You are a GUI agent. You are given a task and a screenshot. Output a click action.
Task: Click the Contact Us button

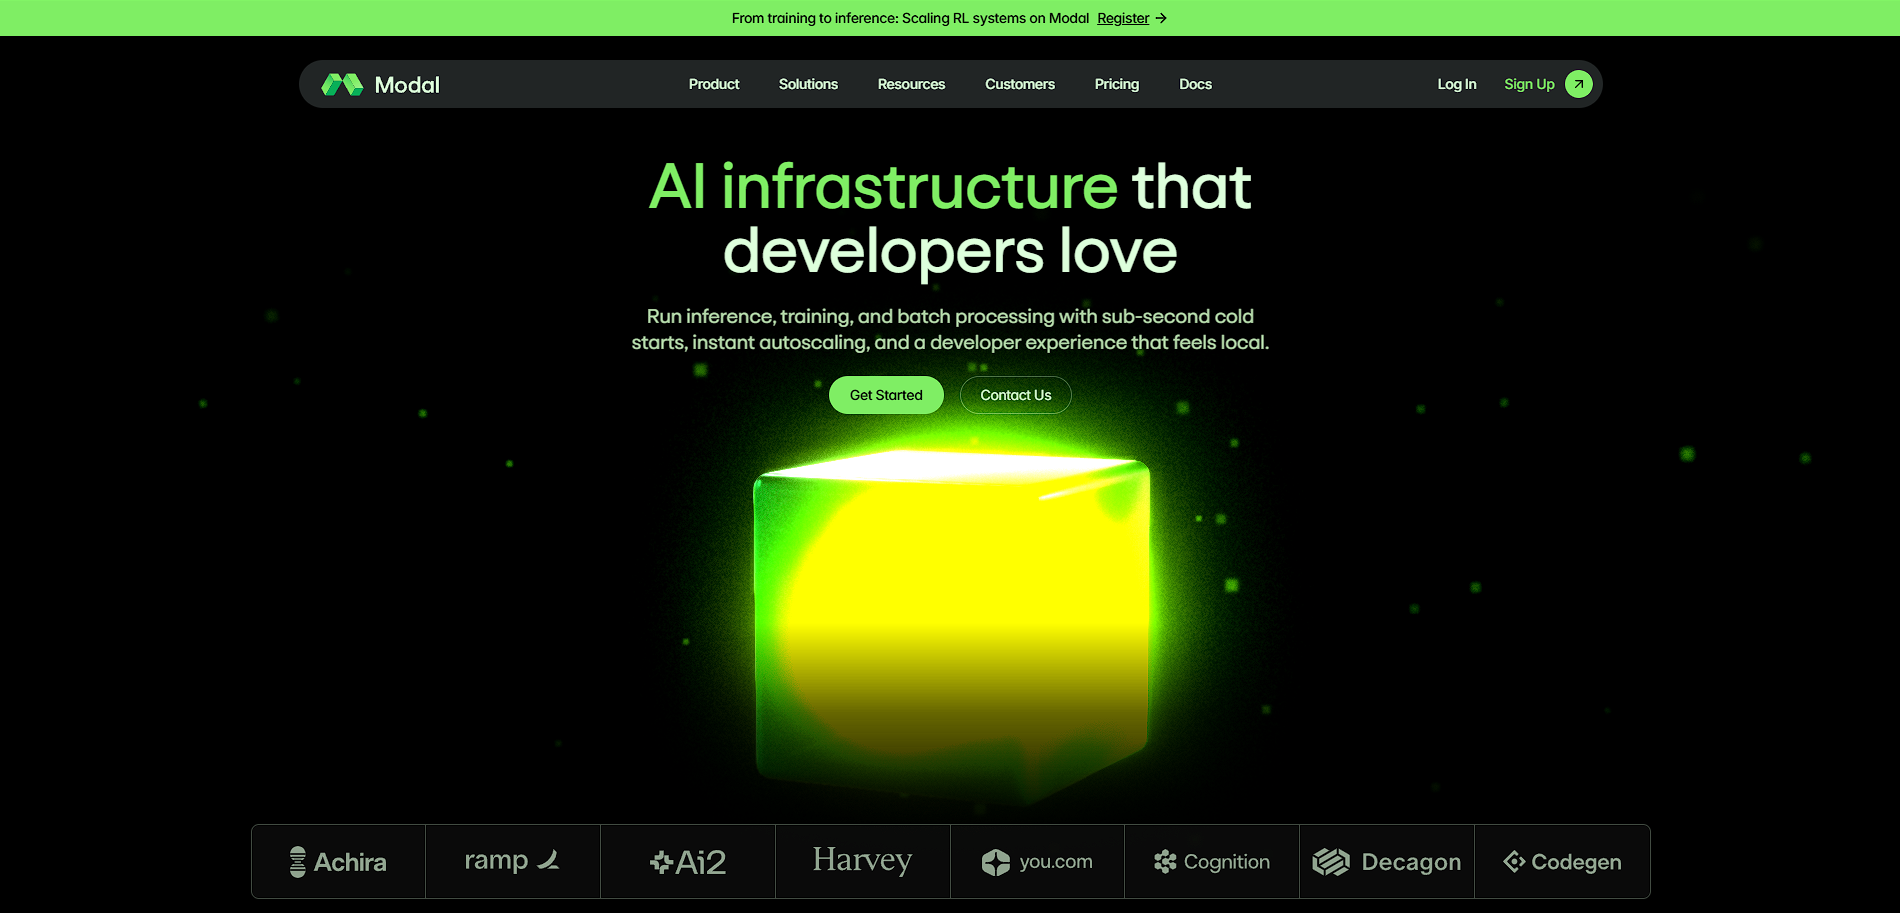pos(1016,395)
